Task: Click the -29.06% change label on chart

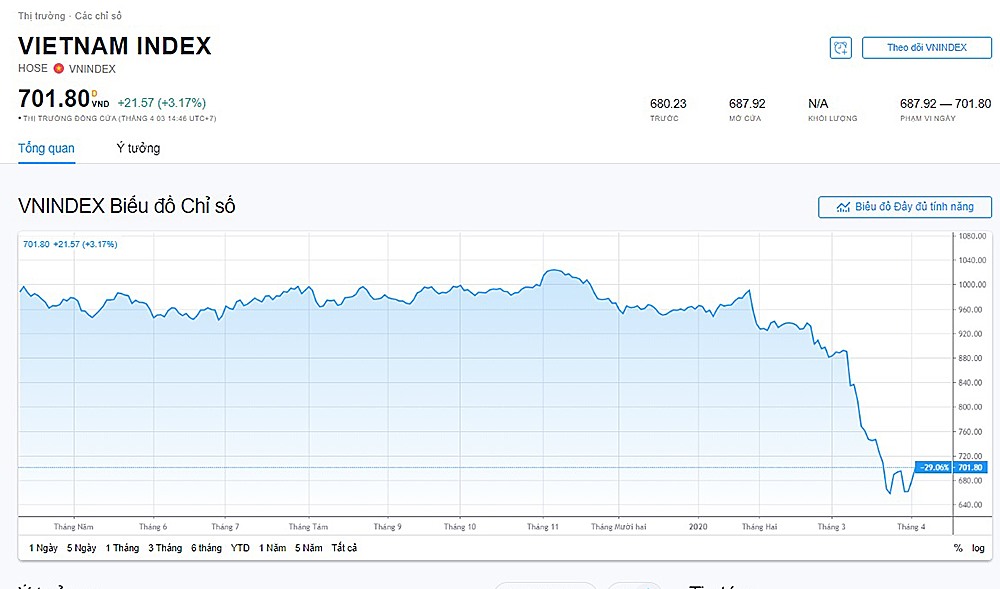Action: [x=934, y=467]
